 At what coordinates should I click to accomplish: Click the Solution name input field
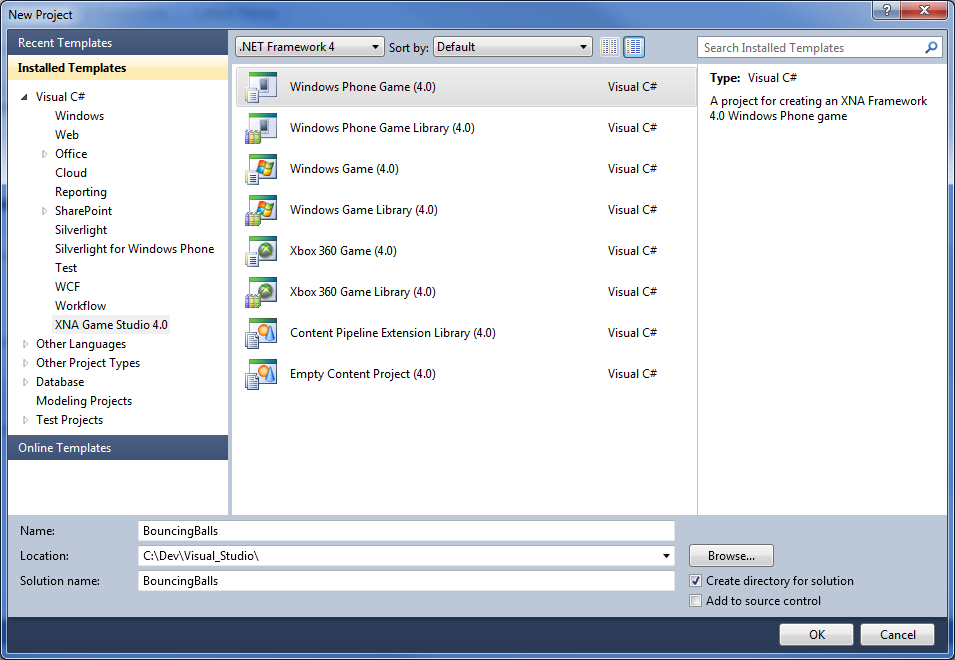pyautogui.click(x=406, y=581)
